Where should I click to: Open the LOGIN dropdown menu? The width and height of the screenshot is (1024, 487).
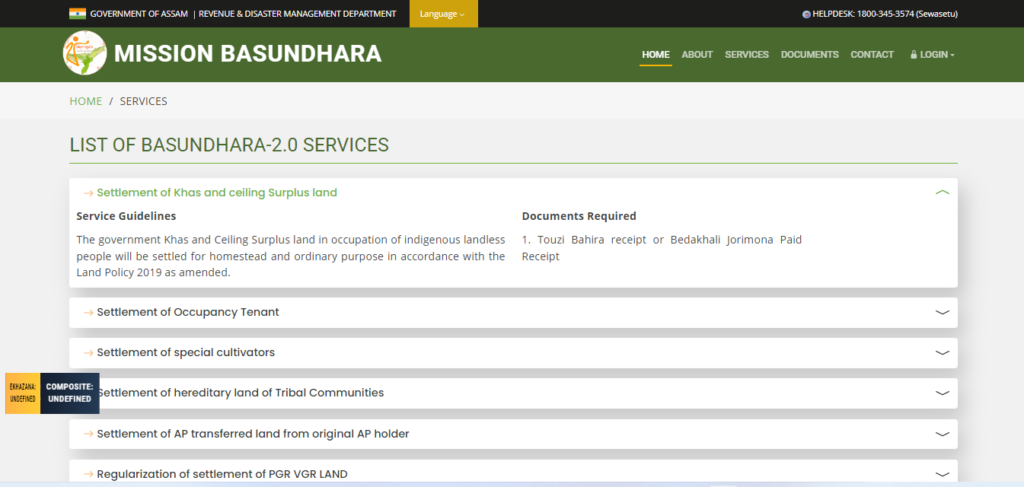point(933,55)
